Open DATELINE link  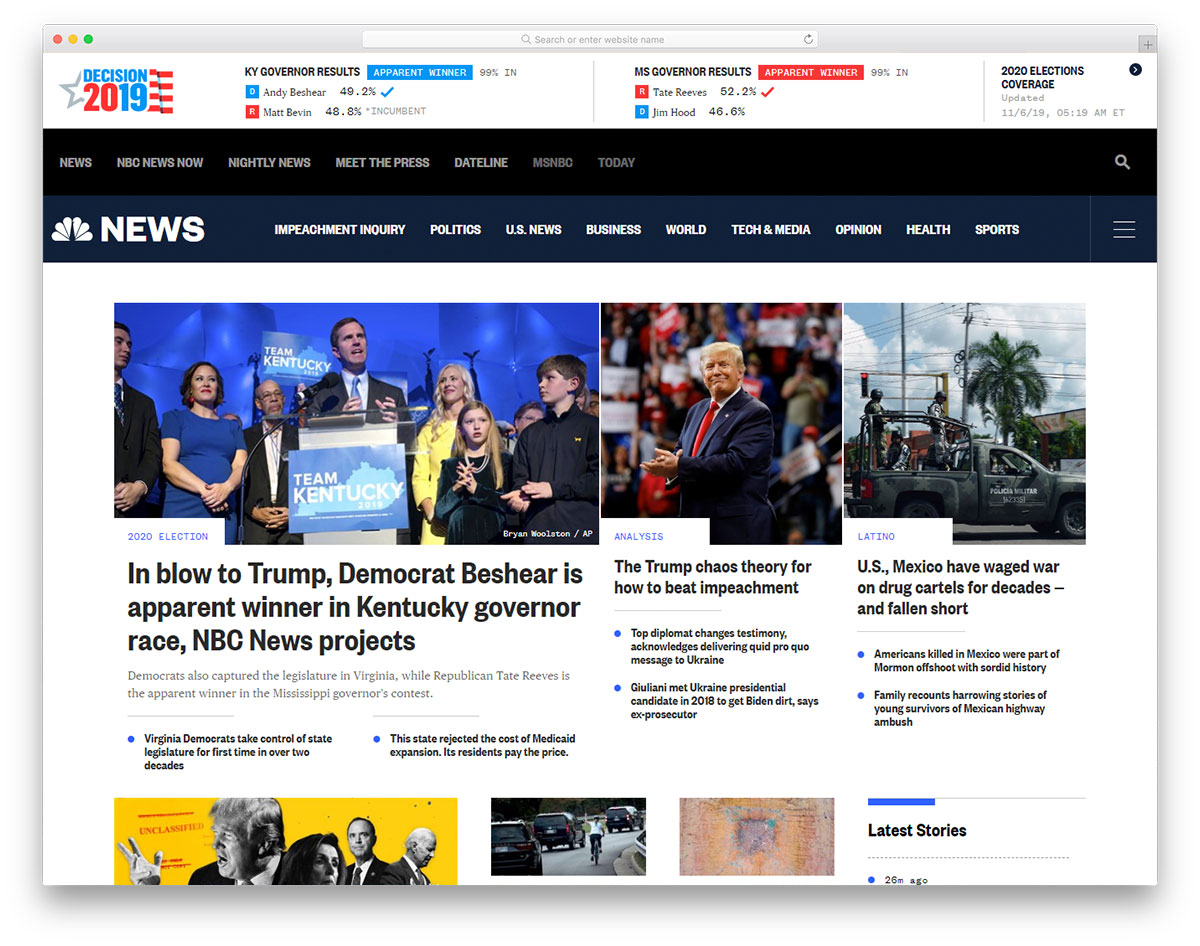click(481, 162)
